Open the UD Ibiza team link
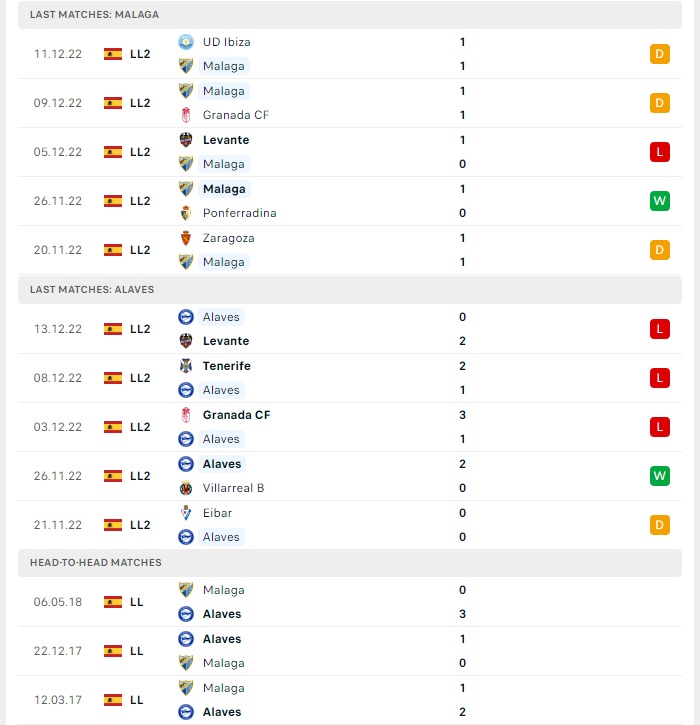Viewport: 700px width, 725px height. 227,42
